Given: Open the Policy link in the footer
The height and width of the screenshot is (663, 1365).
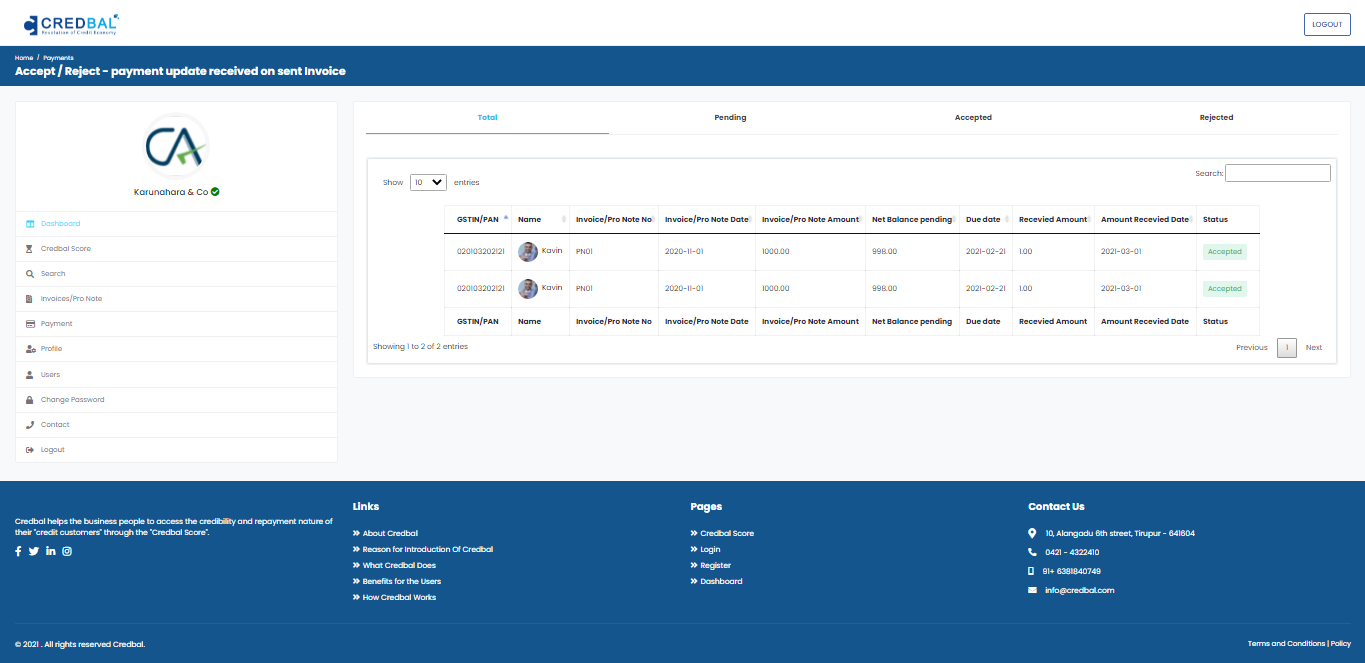Looking at the screenshot, I should (x=1341, y=644).
